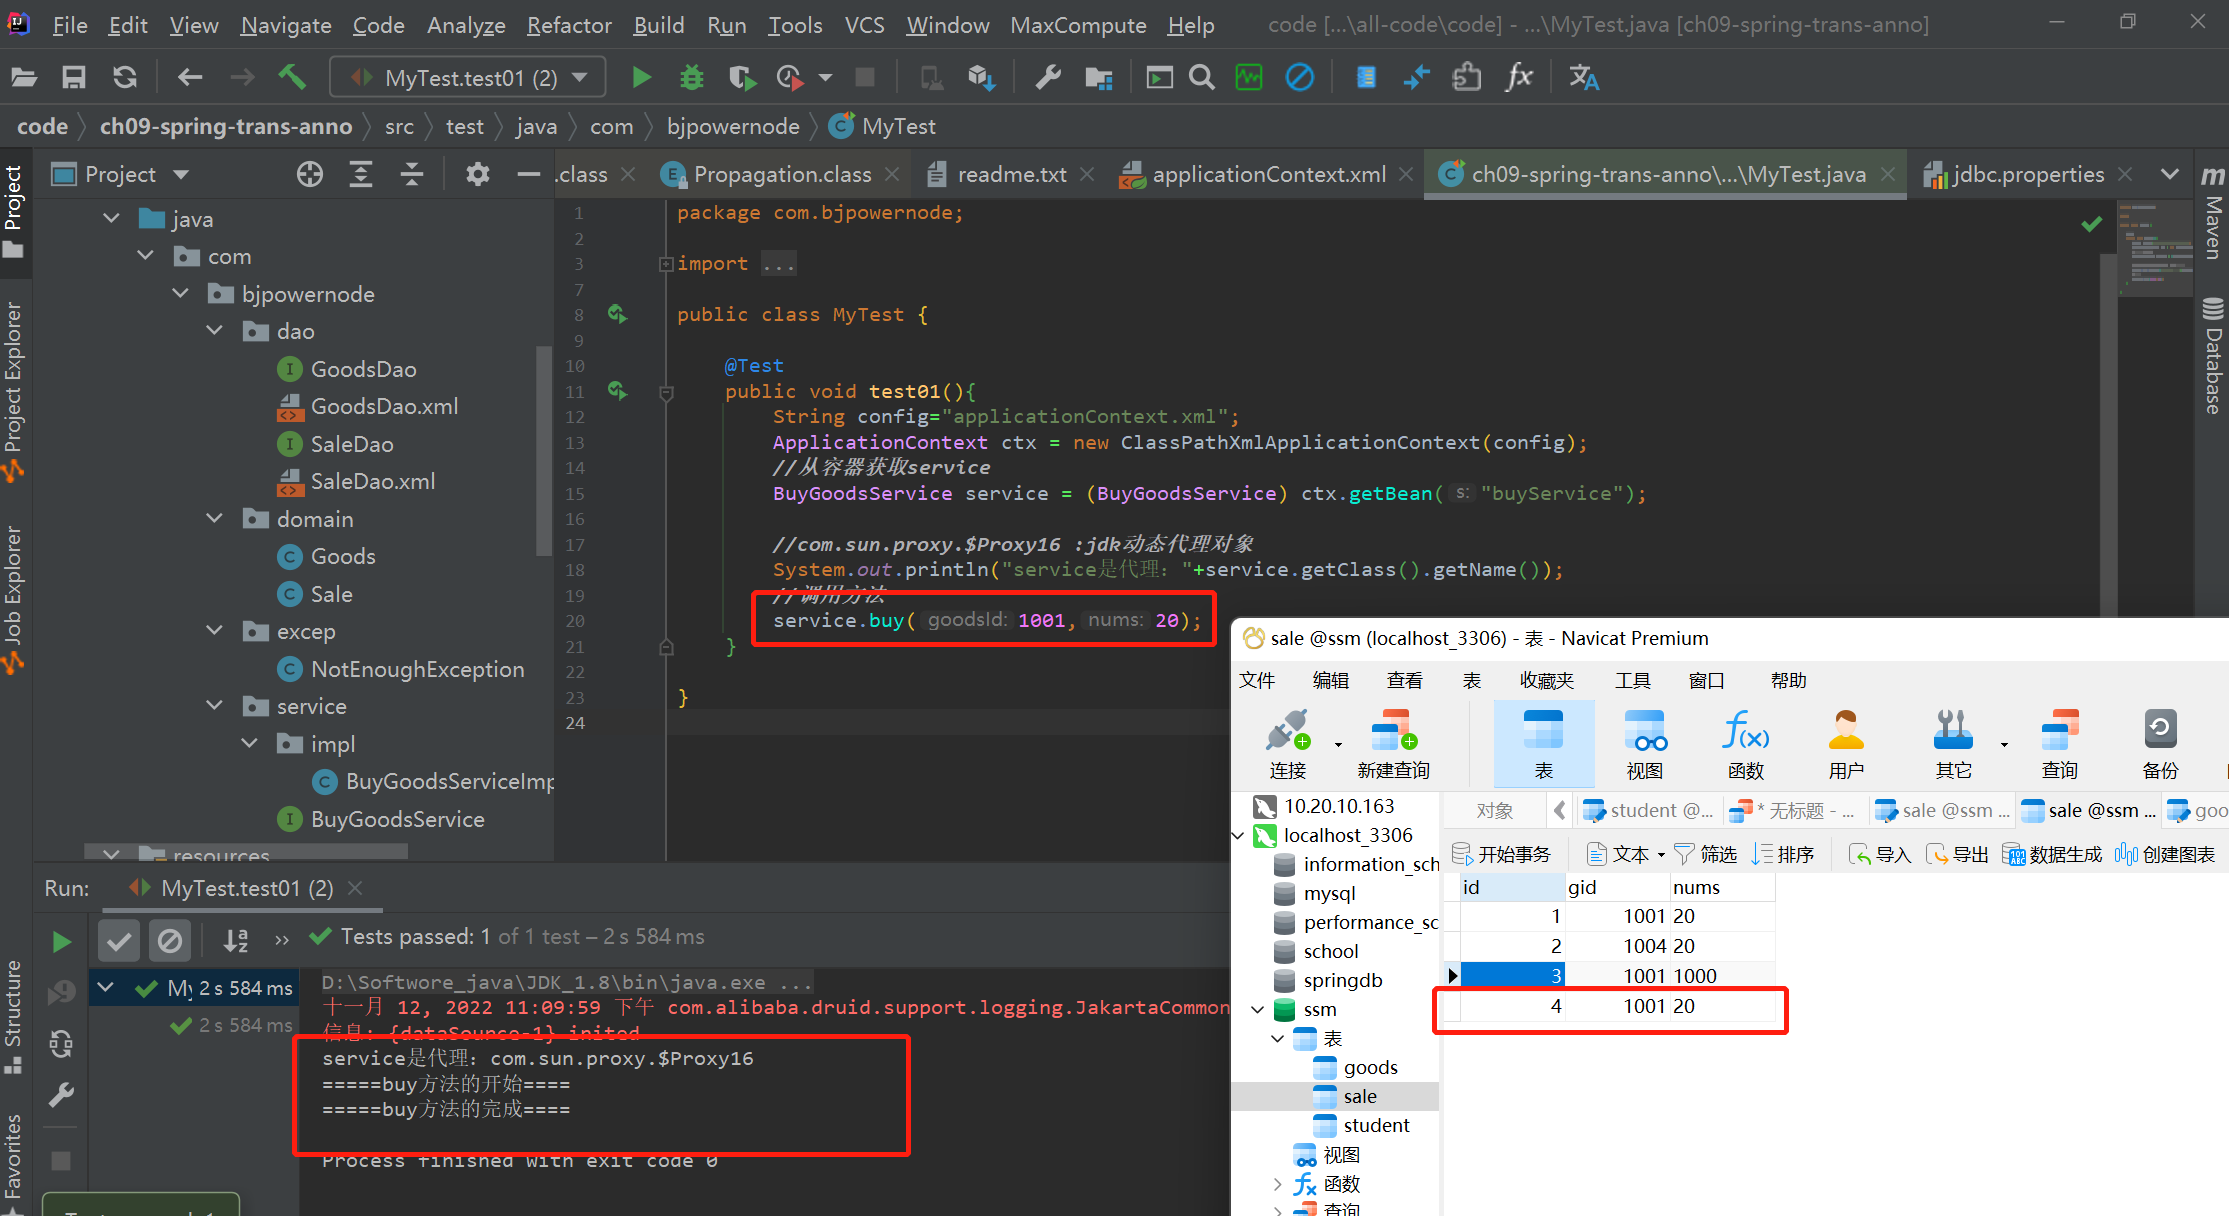
Task: Collapse the ssm database node in Navicat
Action: (1257, 1009)
